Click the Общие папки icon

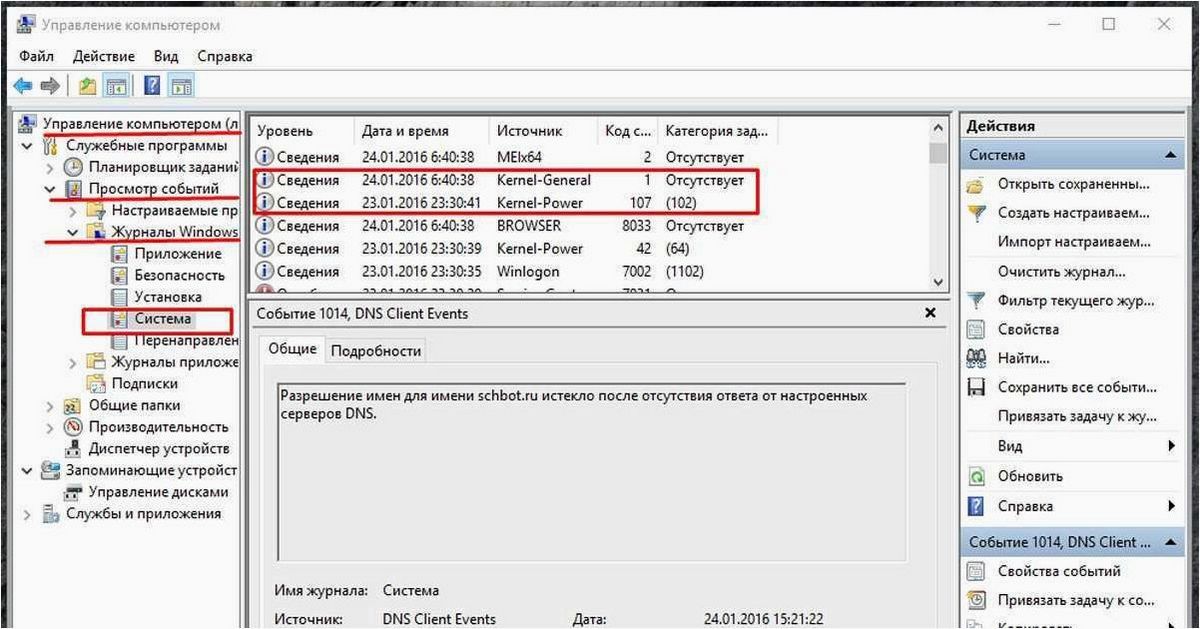tap(73, 406)
